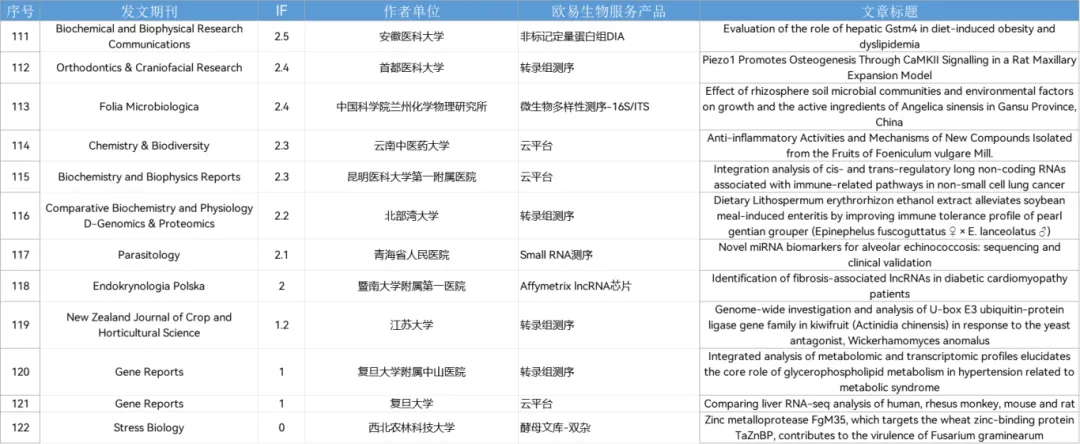Select Orthodontics & Craniofacial Research cell
The height and width of the screenshot is (444, 1080).
tap(149, 67)
